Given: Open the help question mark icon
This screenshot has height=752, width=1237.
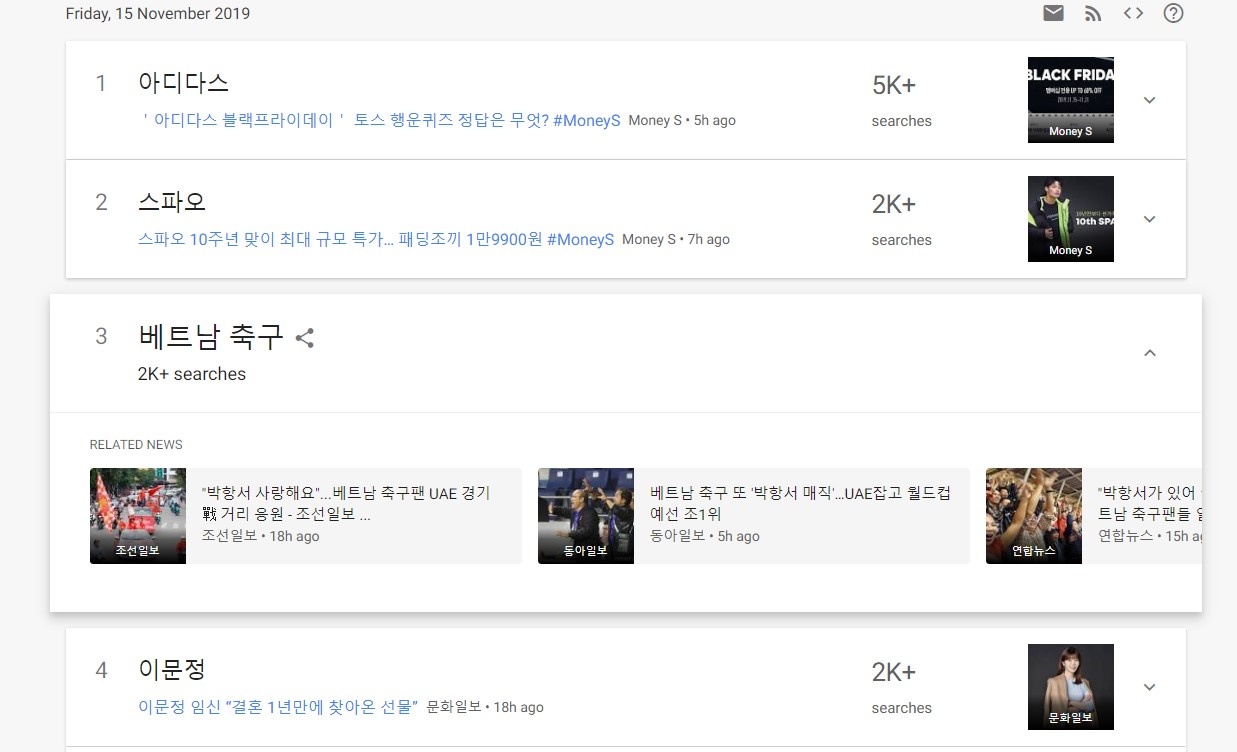Looking at the screenshot, I should click(1174, 13).
